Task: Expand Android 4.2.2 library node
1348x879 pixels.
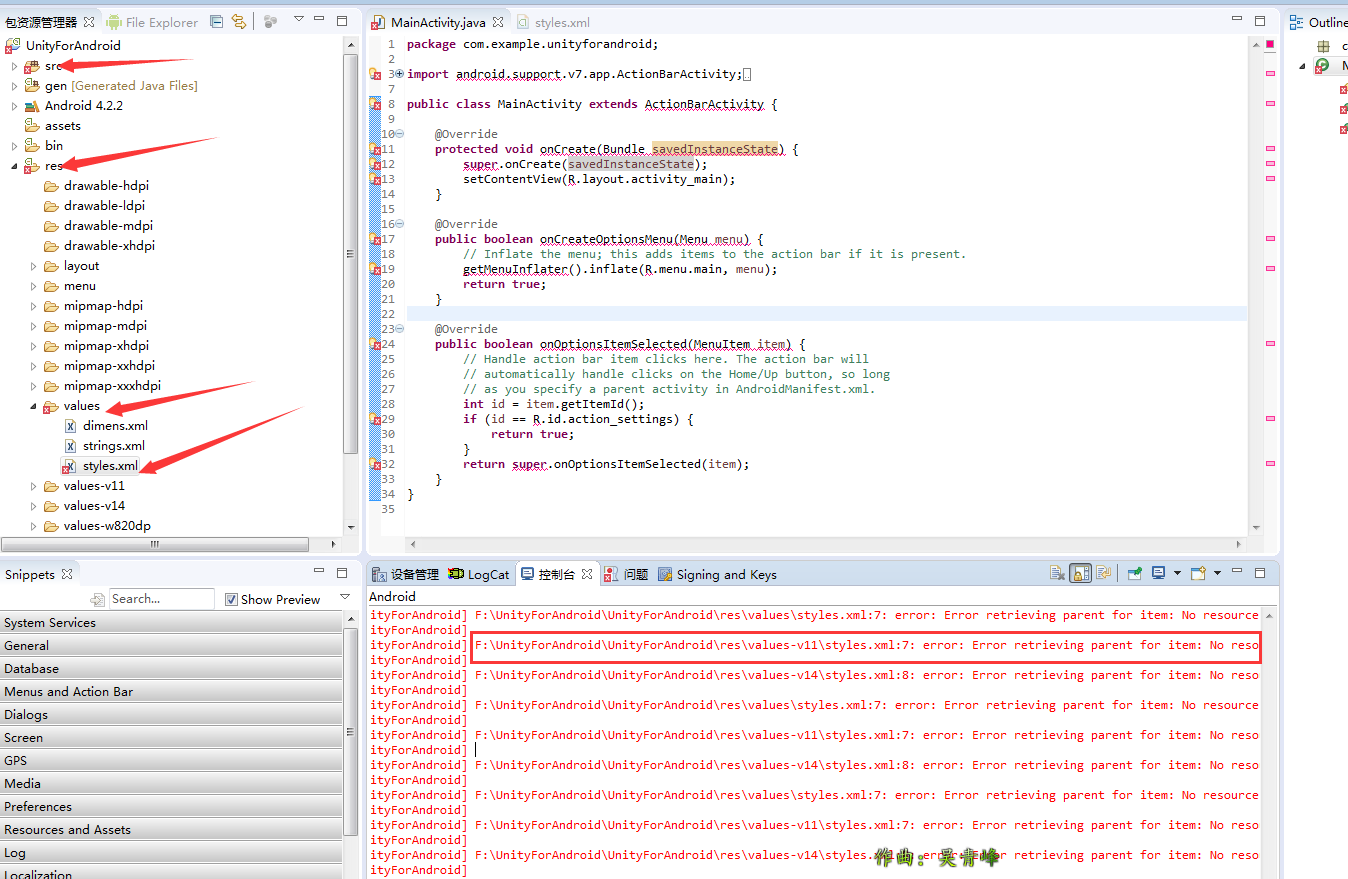Action: click(14, 106)
